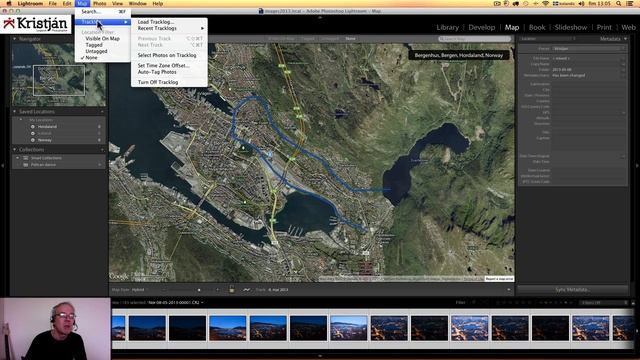Screen dimensions: 640x360
Task: Open the Load Tracklog menu entry
Action: [x=156, y=22]
